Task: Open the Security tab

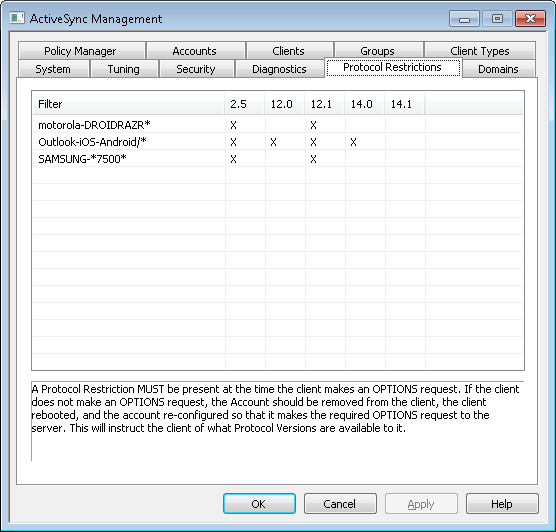Action: pyautogui.click(x=196, y=69)
